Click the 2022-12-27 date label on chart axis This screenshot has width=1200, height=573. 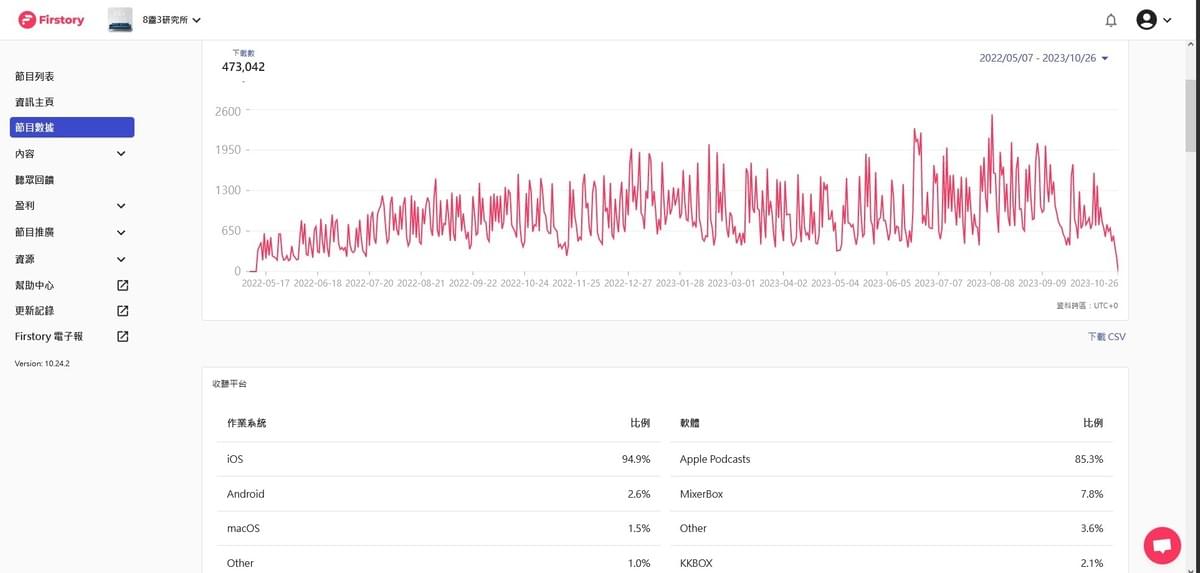point(628,283)
